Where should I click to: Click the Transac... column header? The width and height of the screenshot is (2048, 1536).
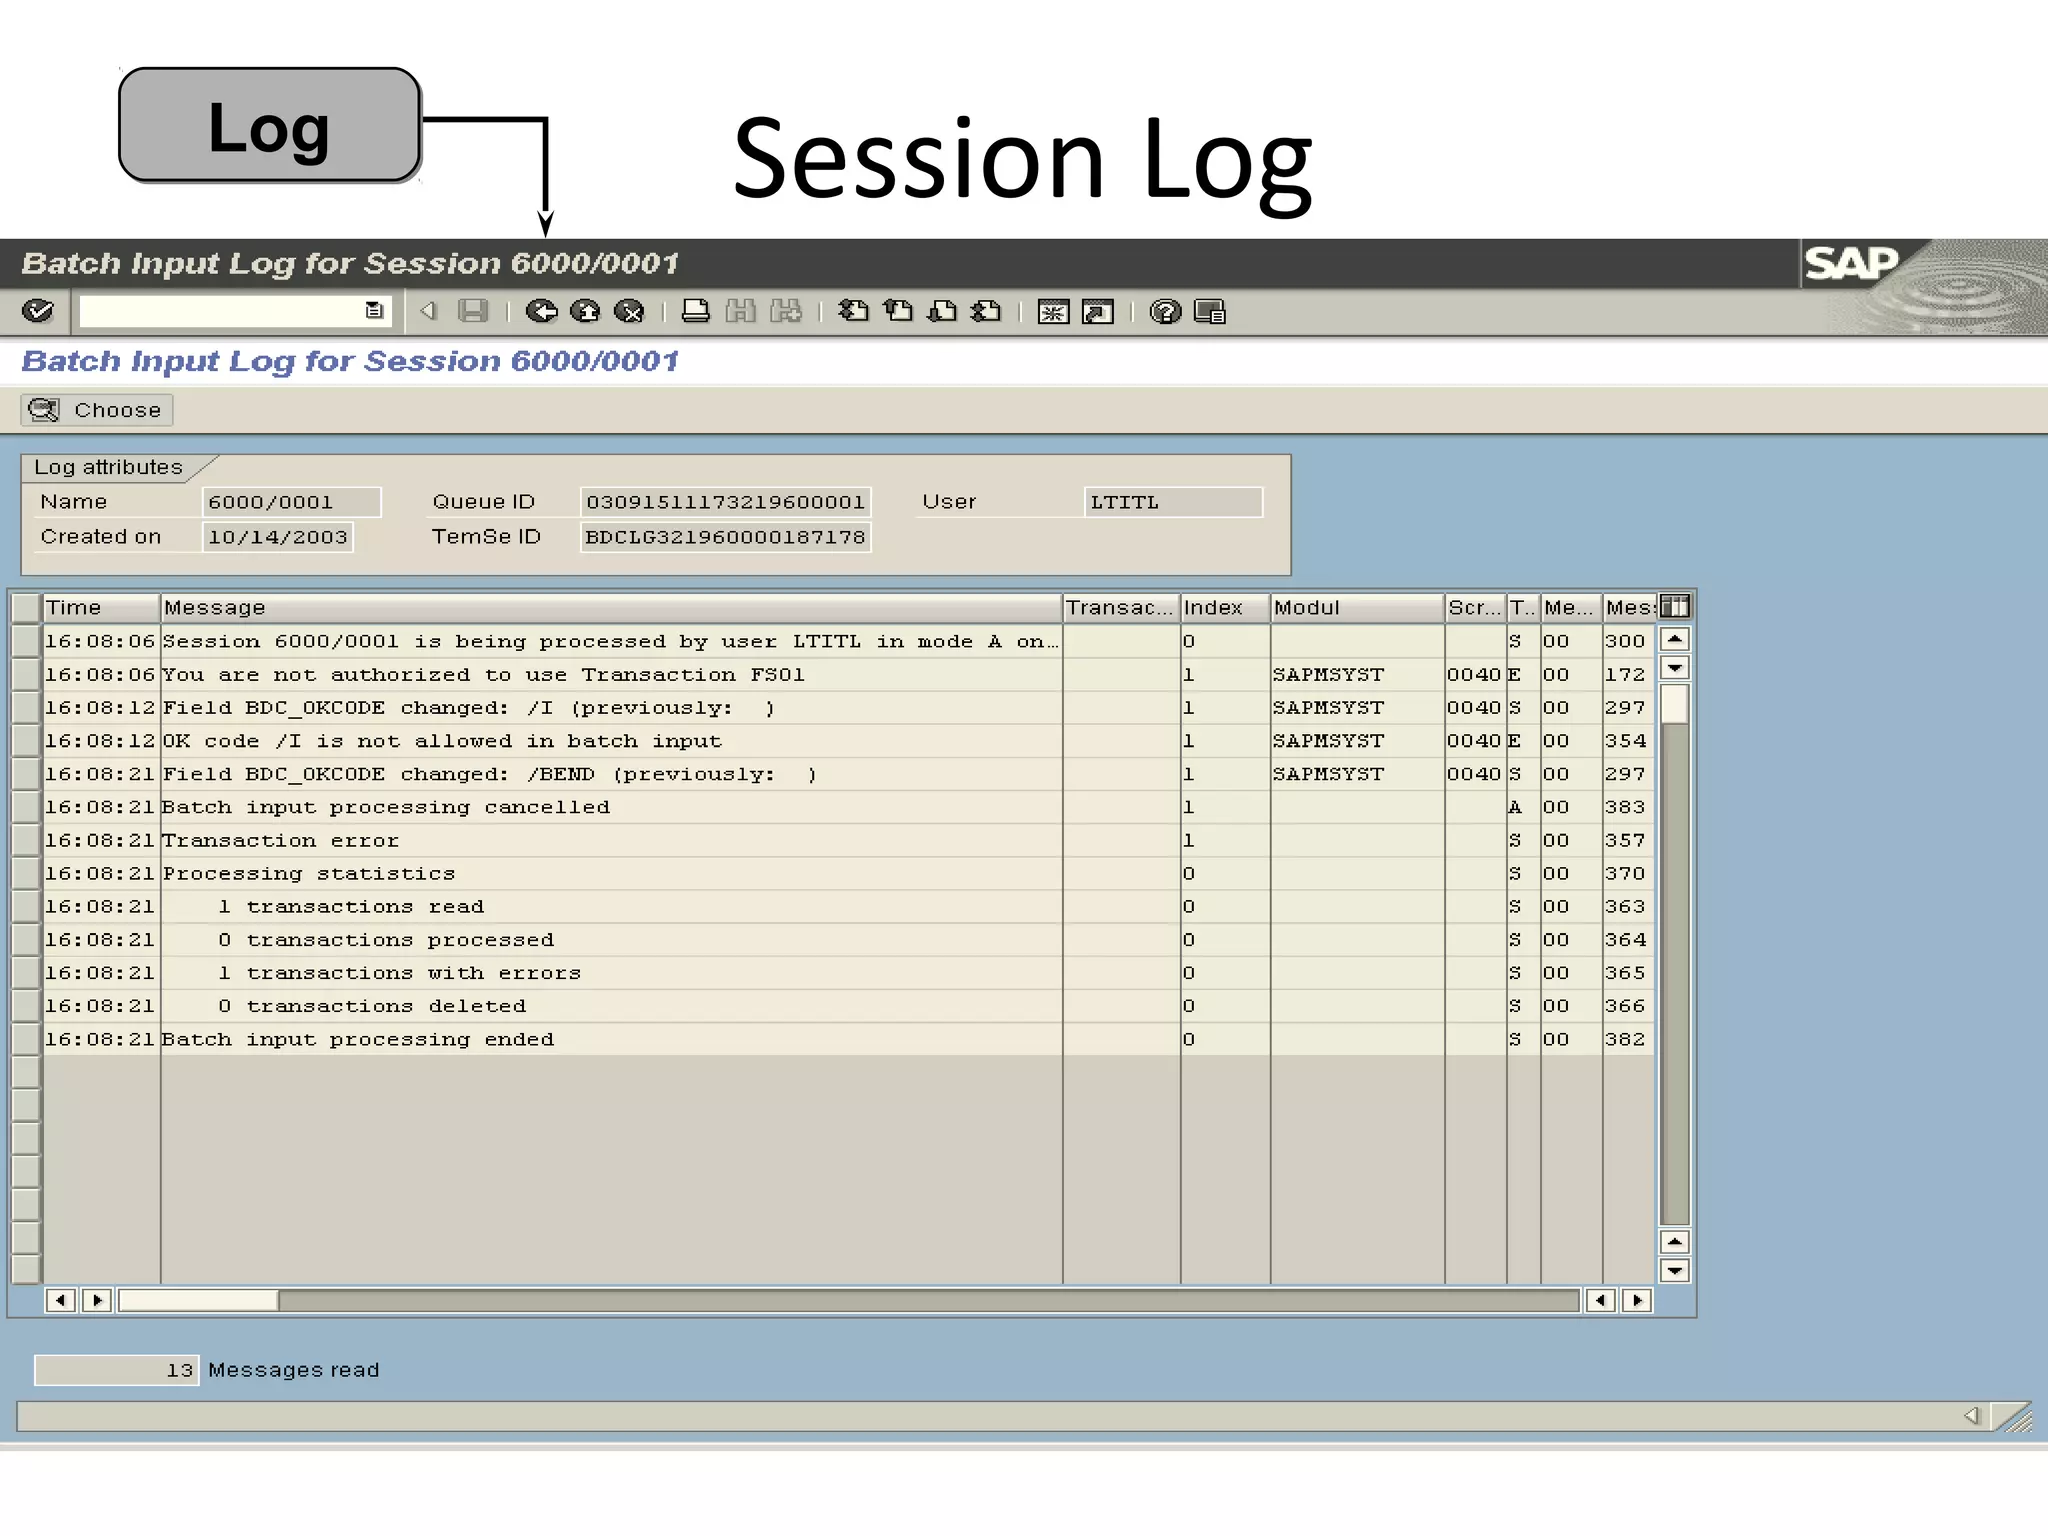coord(1121,607)
